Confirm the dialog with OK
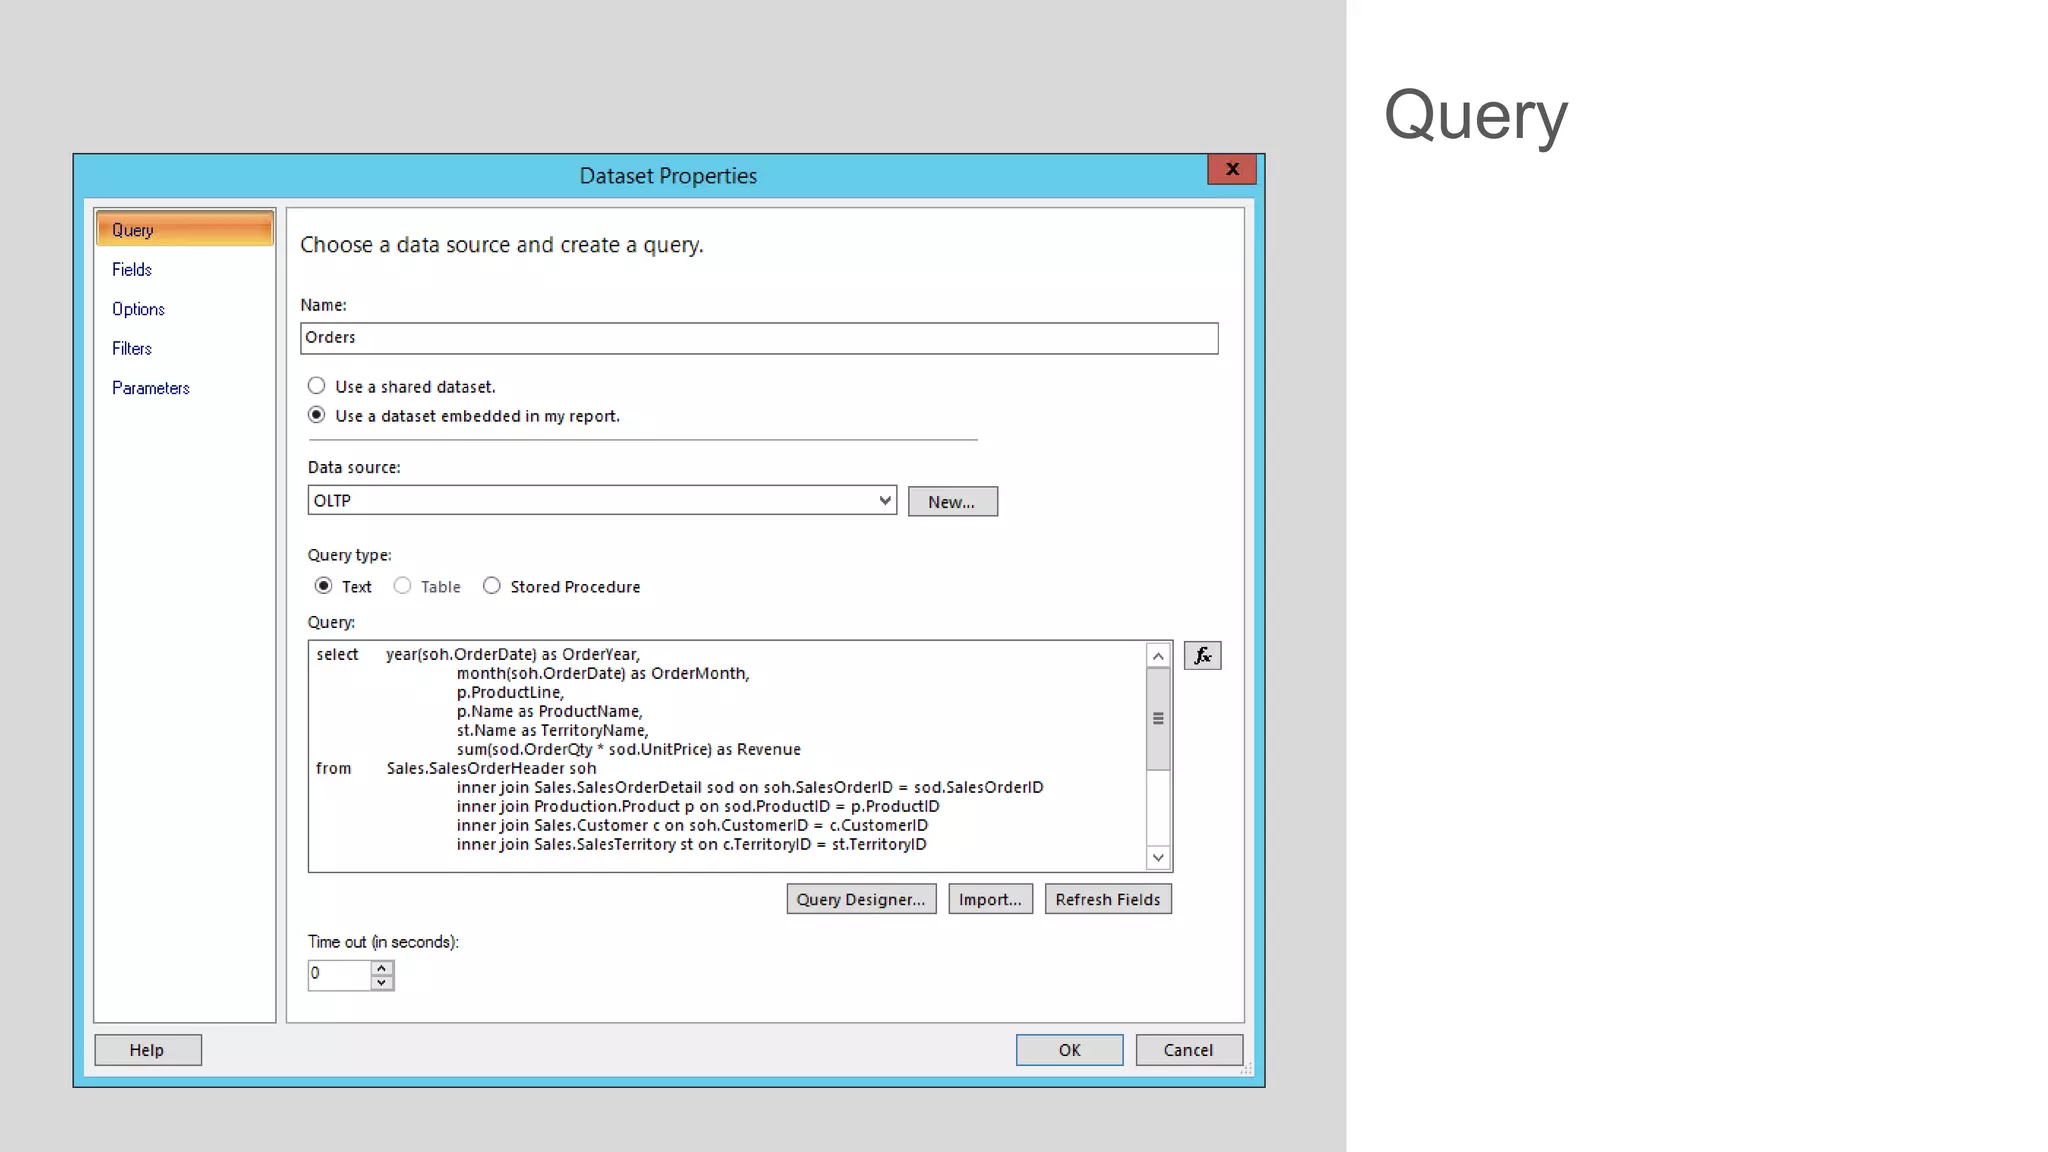This screenshot has height=1152, width=2048. tap(1069, 1050)
